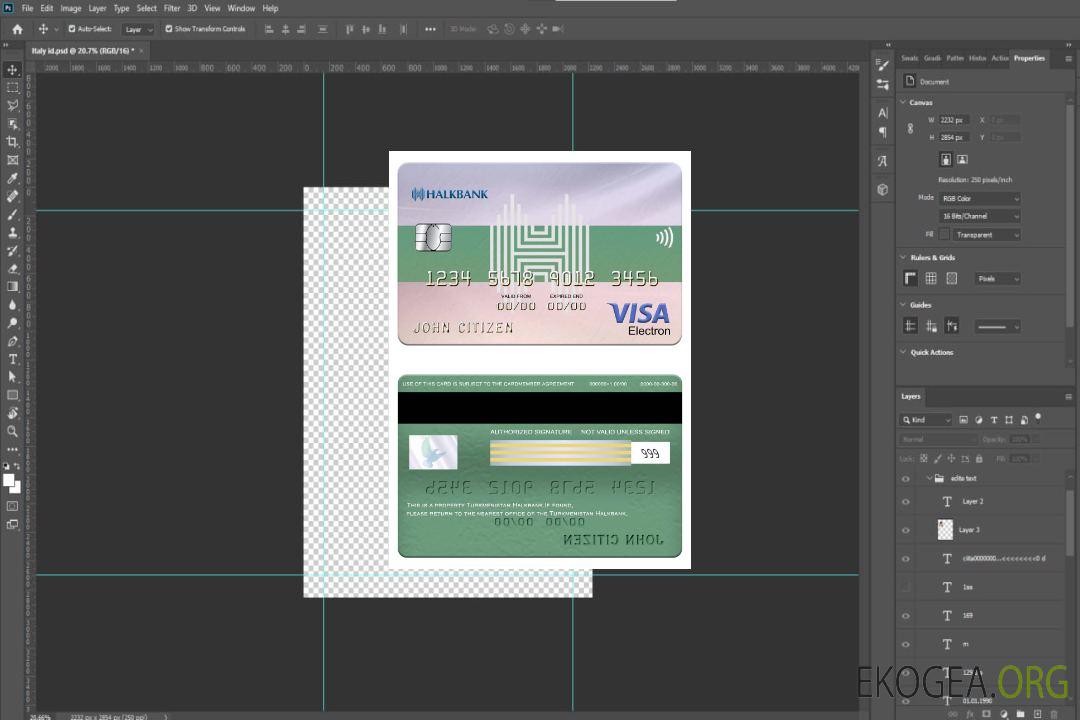This screenshot has height=720, width=1080.
Task: Open the File menu
Action: point(27,8)
